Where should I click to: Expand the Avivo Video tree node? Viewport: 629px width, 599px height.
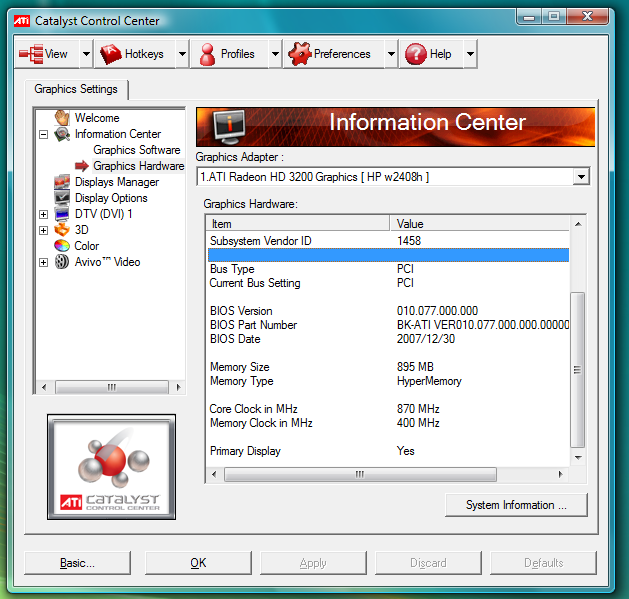(44, 262)
